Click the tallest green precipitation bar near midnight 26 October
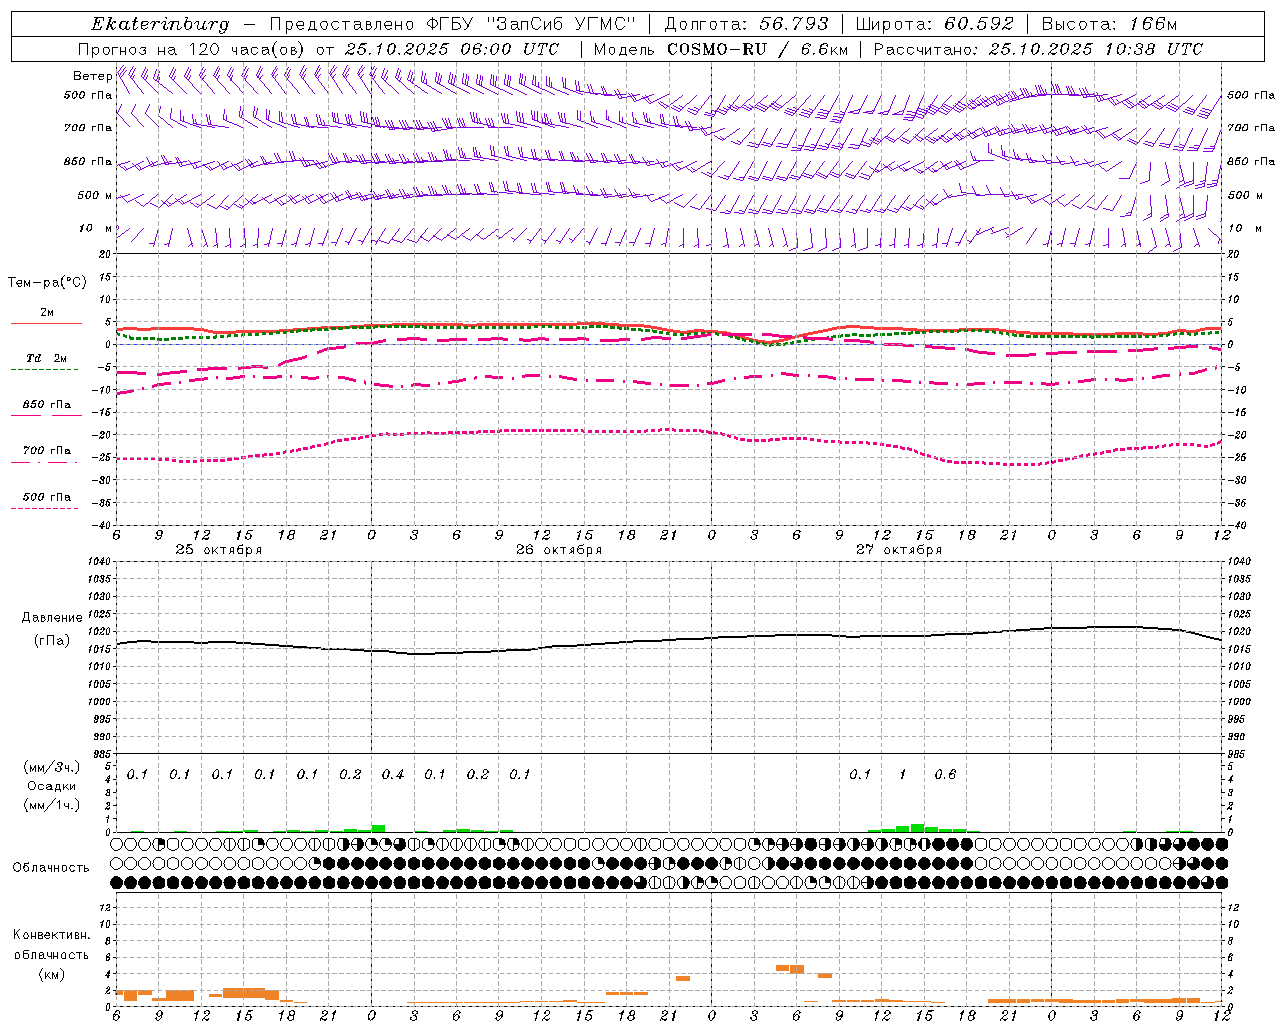Viewport: 1280px width, 1024px height. point(378,828)
